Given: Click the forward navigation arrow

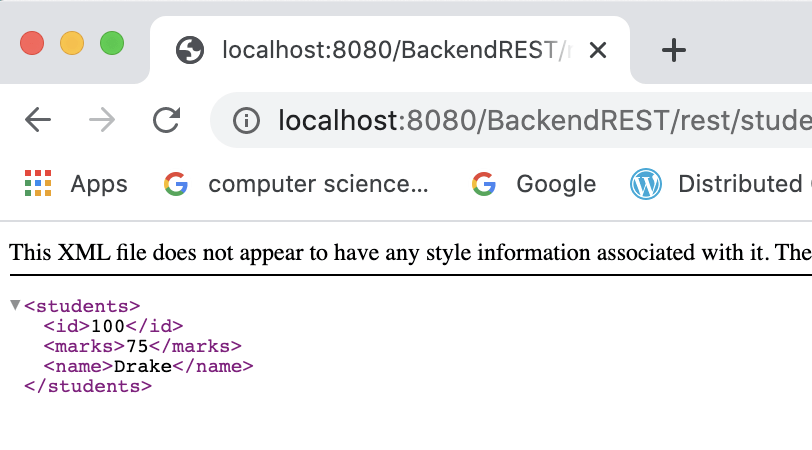Looking at the screenshot, I should (x=101, y=121).
